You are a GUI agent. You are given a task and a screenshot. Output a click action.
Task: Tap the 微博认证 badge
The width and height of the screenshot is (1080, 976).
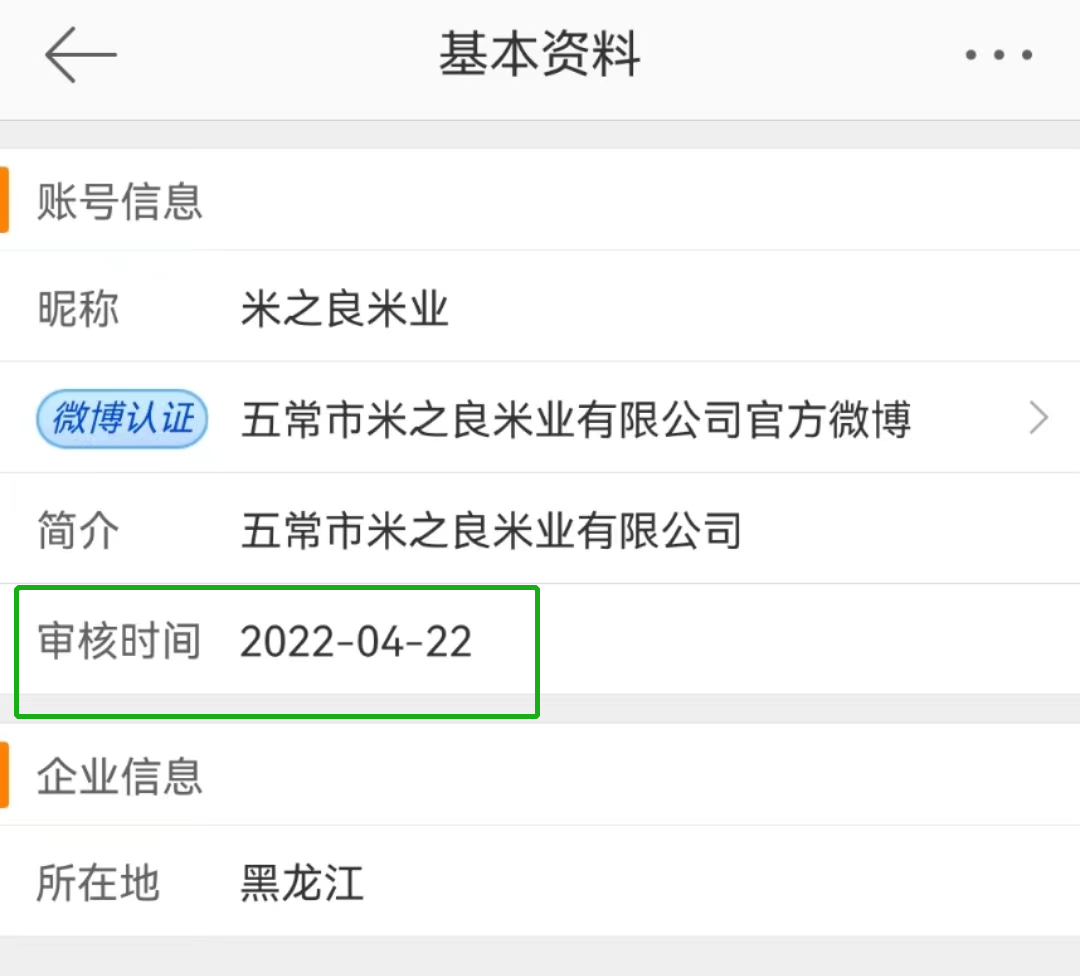click(x=122, y=419)
